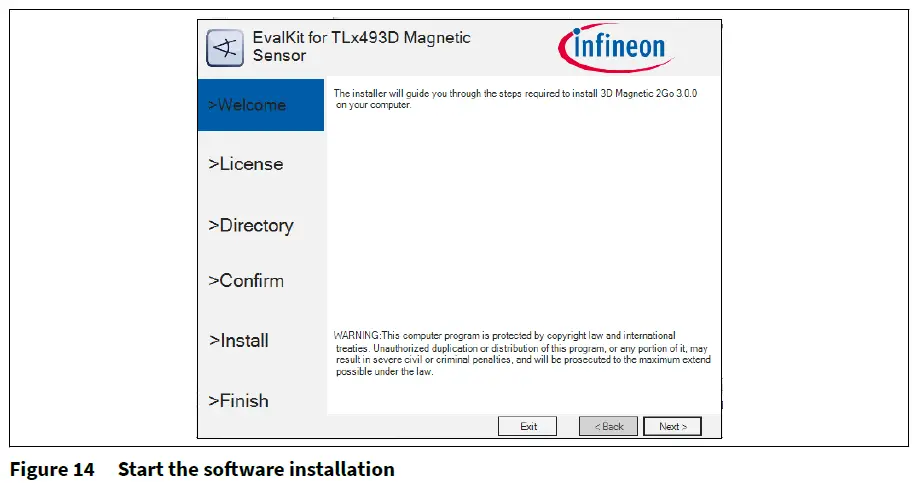
Task: Jump to the Finish step in sidebar
Action: coord(238,400)
